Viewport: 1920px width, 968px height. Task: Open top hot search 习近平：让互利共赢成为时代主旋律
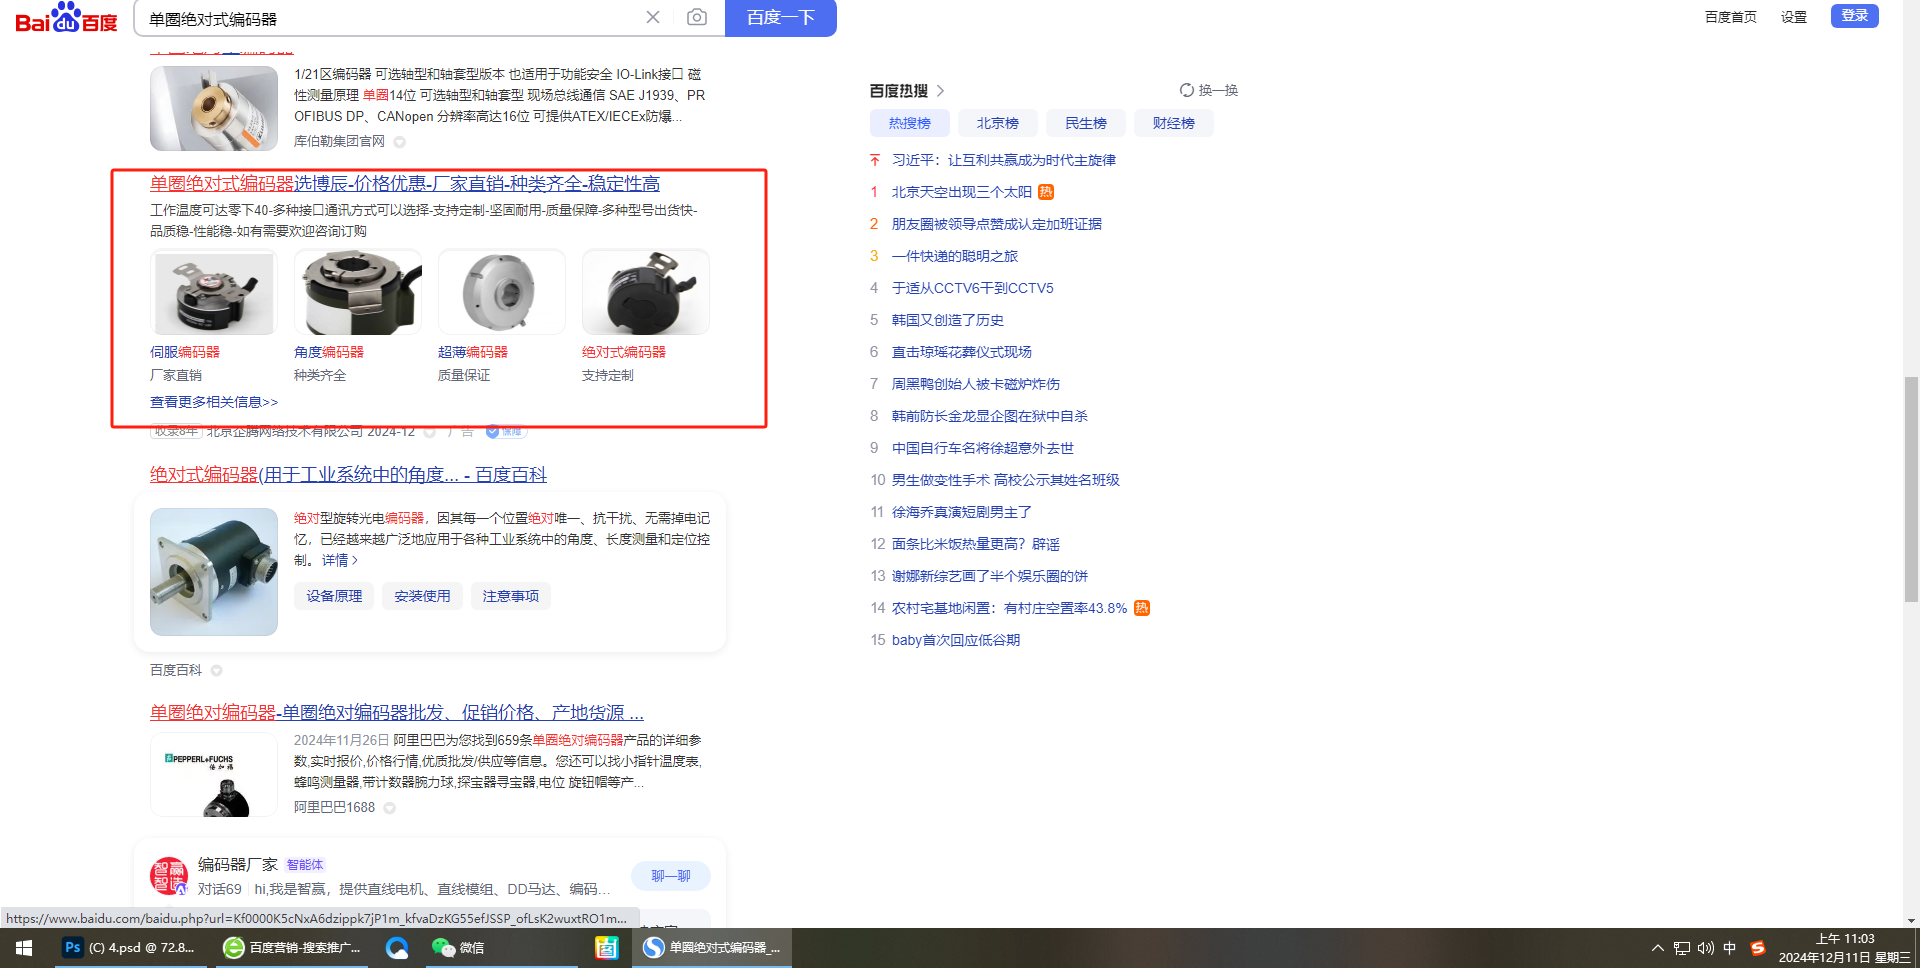1004,160
